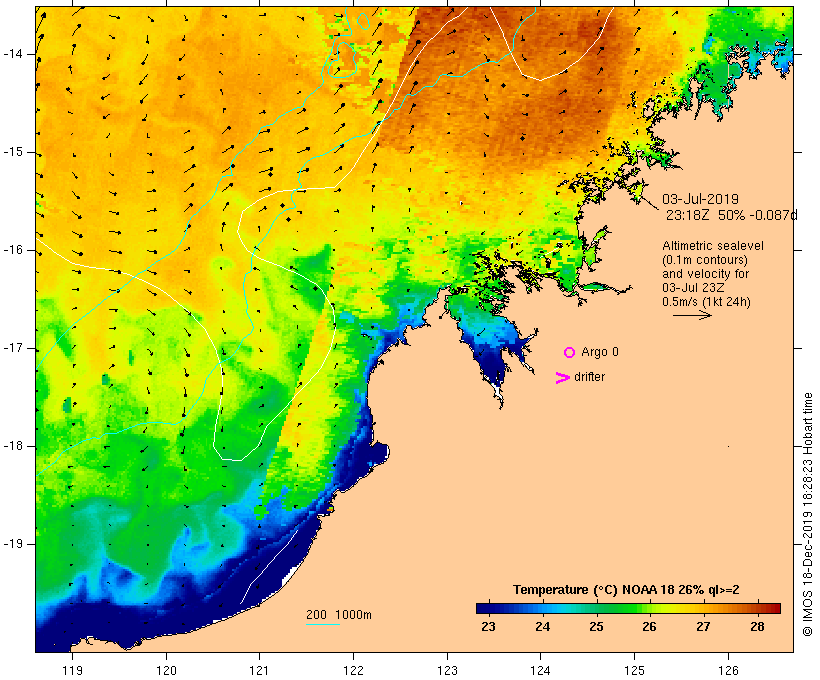Click the temperature color bar
The height and width of the screenshot is (680, 820).
628,608
